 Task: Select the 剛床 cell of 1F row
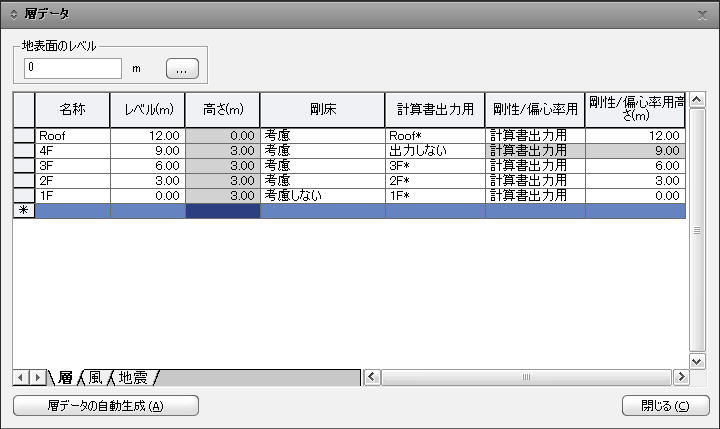(x=322, y=196)
